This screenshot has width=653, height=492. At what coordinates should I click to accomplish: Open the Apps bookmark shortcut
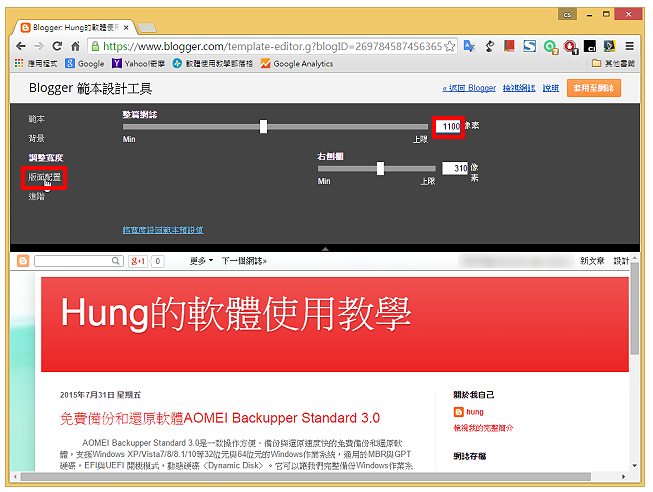click(x=36, y=63)
